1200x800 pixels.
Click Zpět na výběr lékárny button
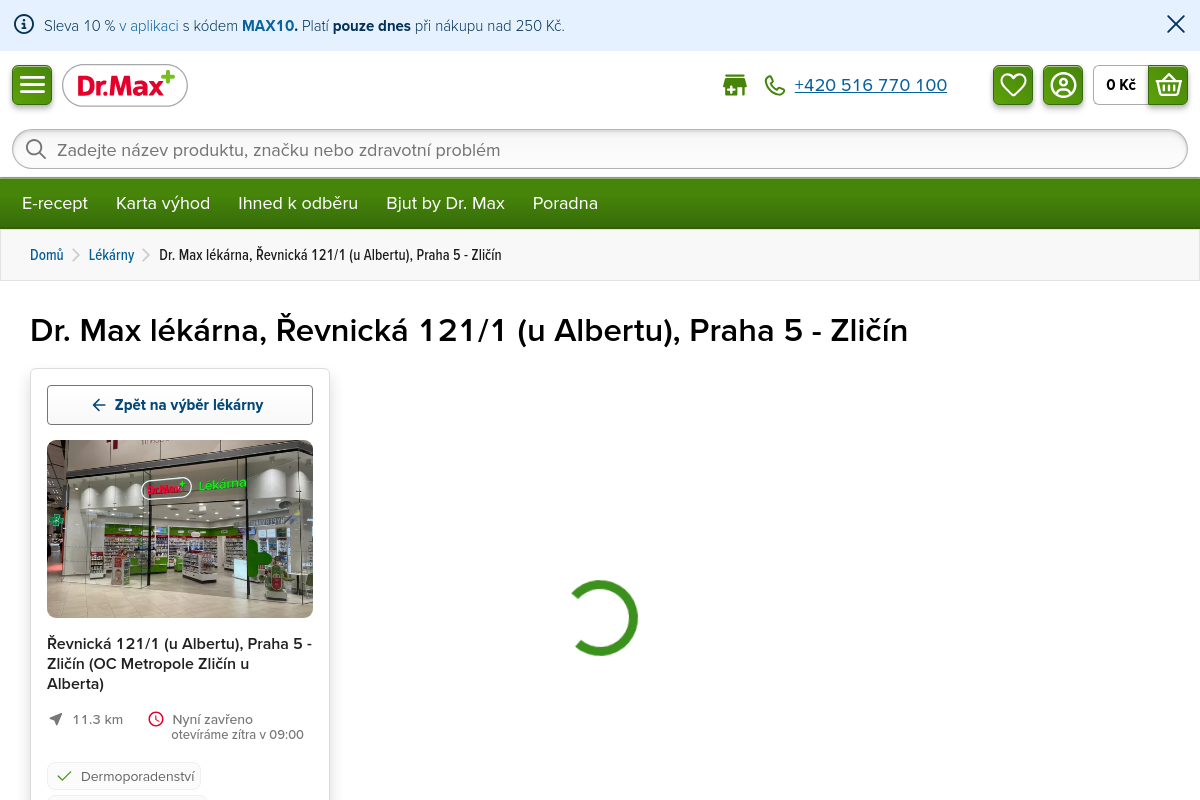(x=180, y=405)
